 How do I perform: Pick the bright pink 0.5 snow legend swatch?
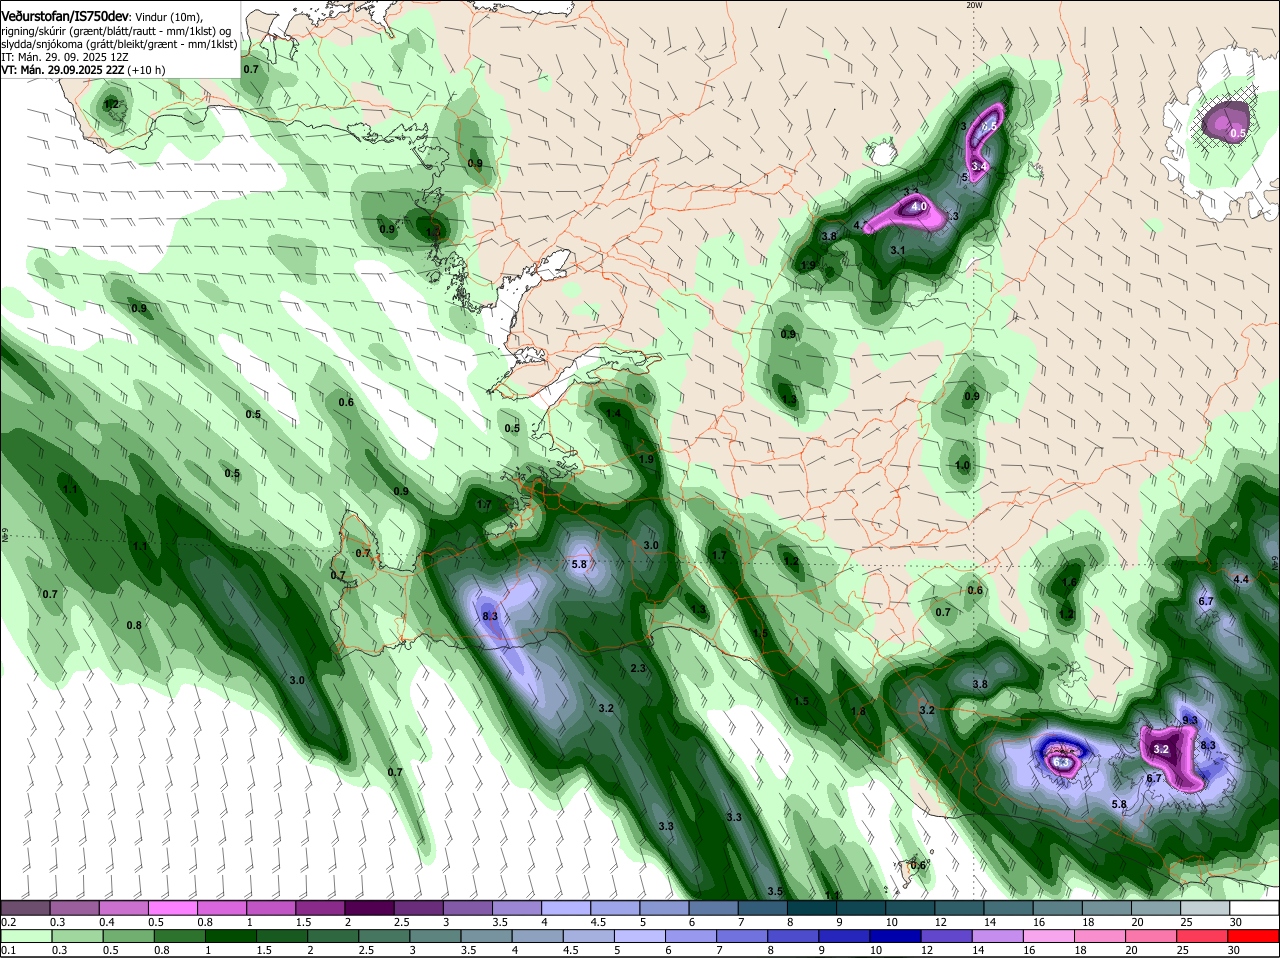coord(172,908)
